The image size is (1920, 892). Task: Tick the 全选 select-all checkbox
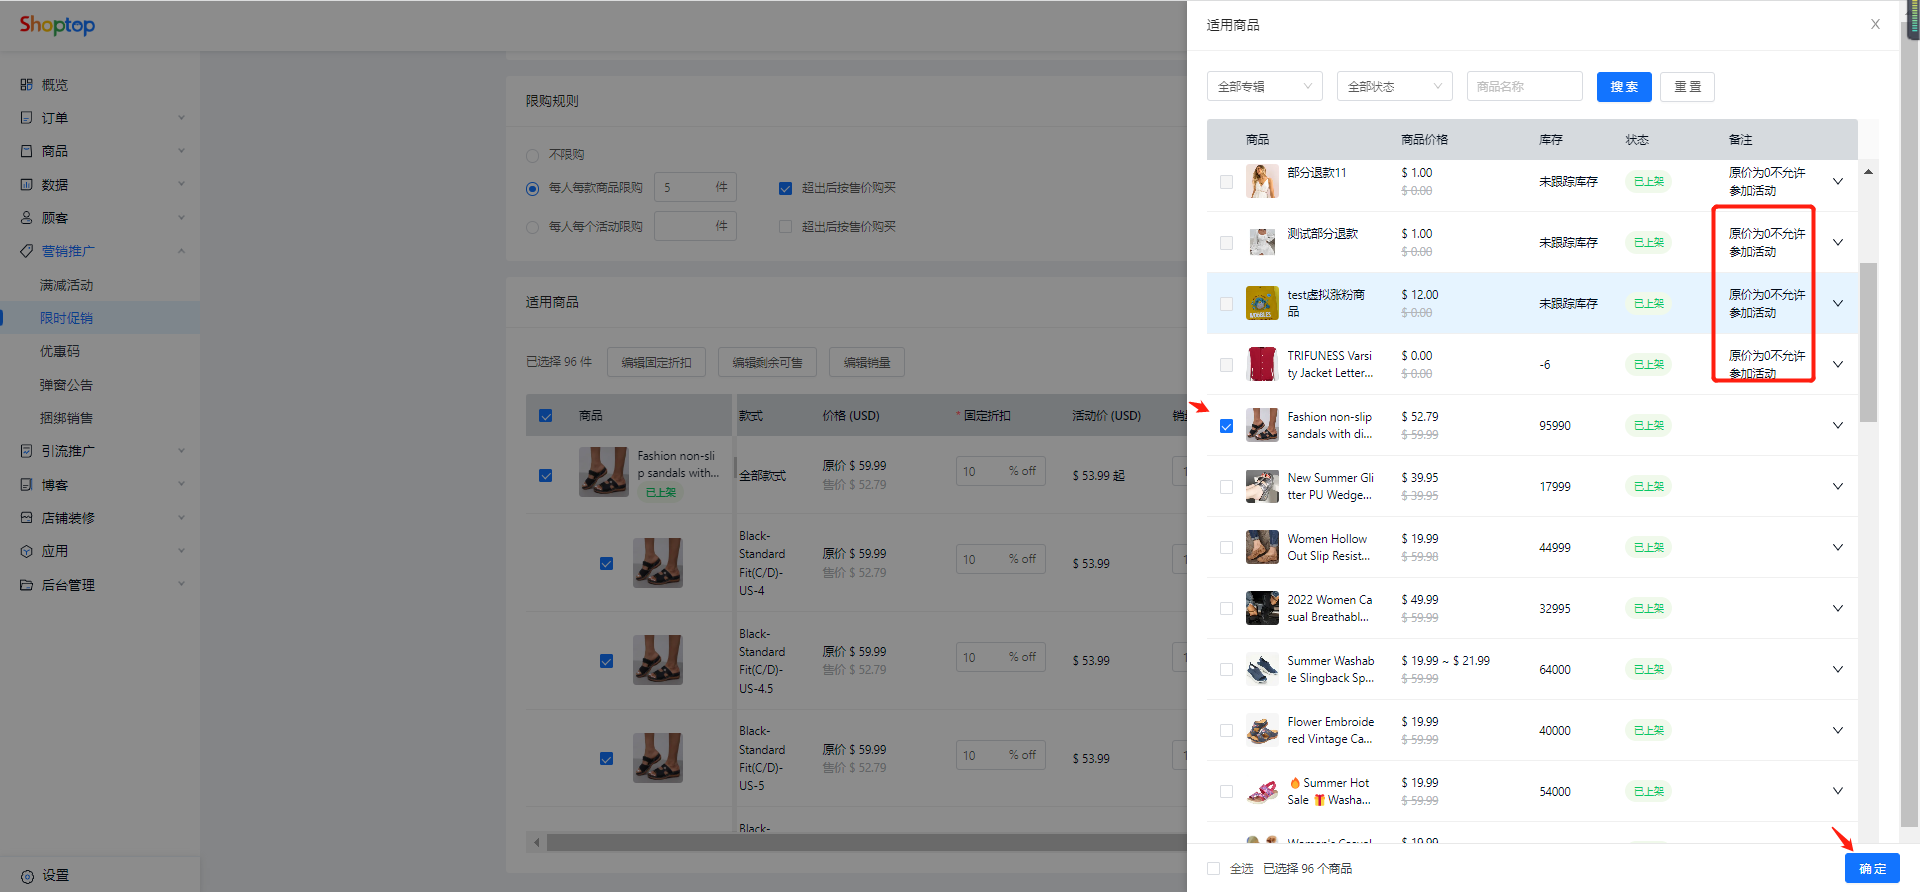point(1213,869)
